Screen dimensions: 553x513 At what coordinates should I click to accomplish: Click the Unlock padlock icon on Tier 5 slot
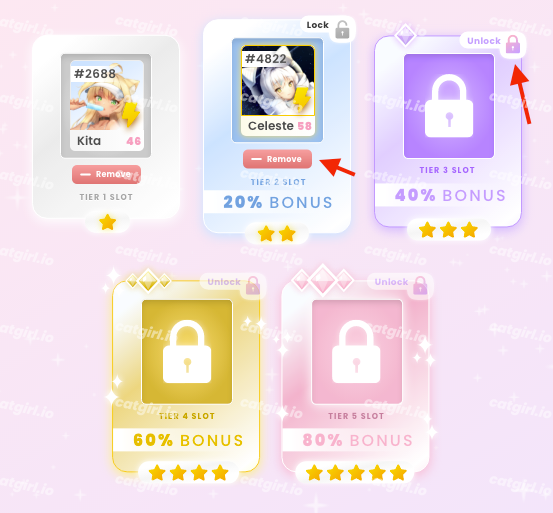(420, 286)
